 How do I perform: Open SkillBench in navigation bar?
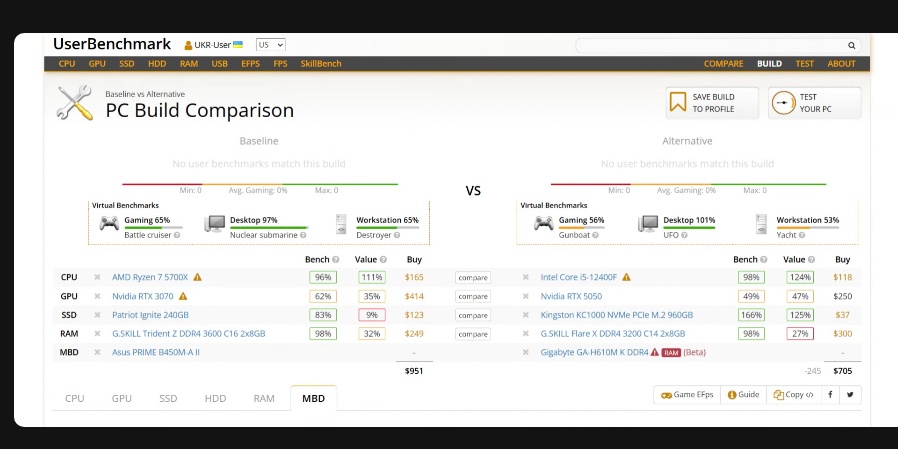point(321,64)
